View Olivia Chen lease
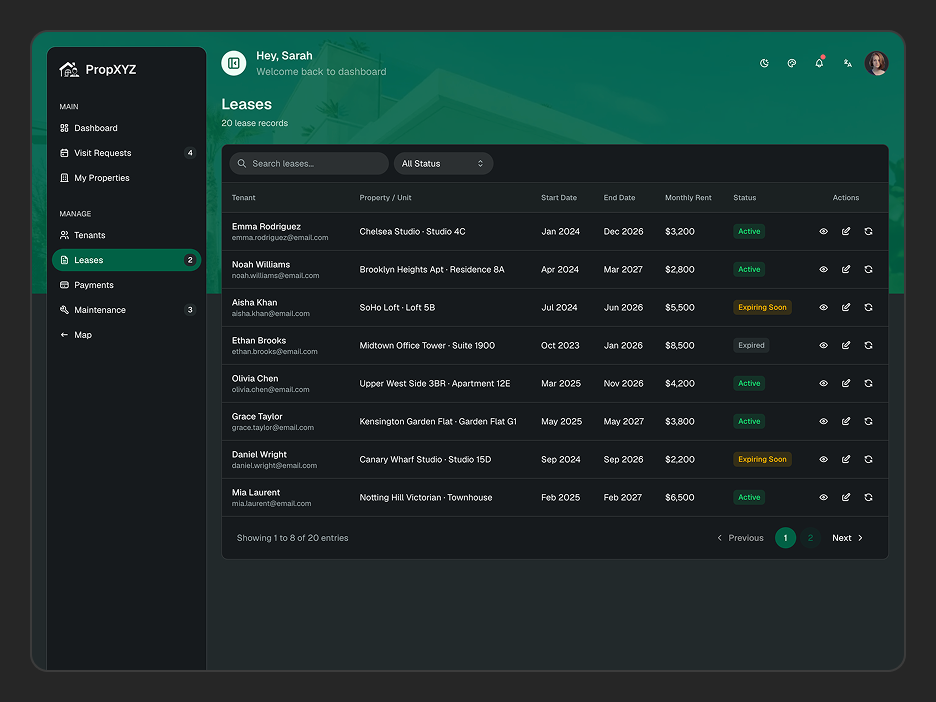 (823, 384)
